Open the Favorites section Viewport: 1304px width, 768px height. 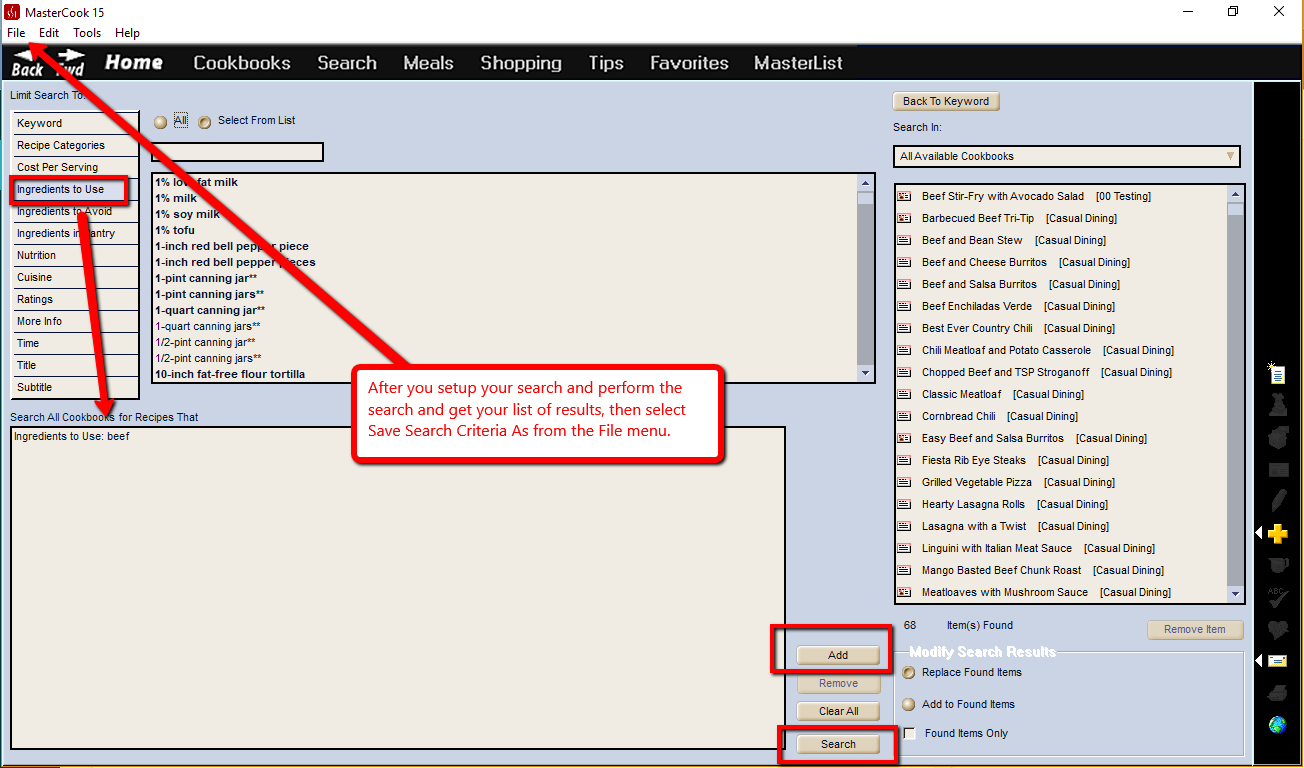click(689, 63)
